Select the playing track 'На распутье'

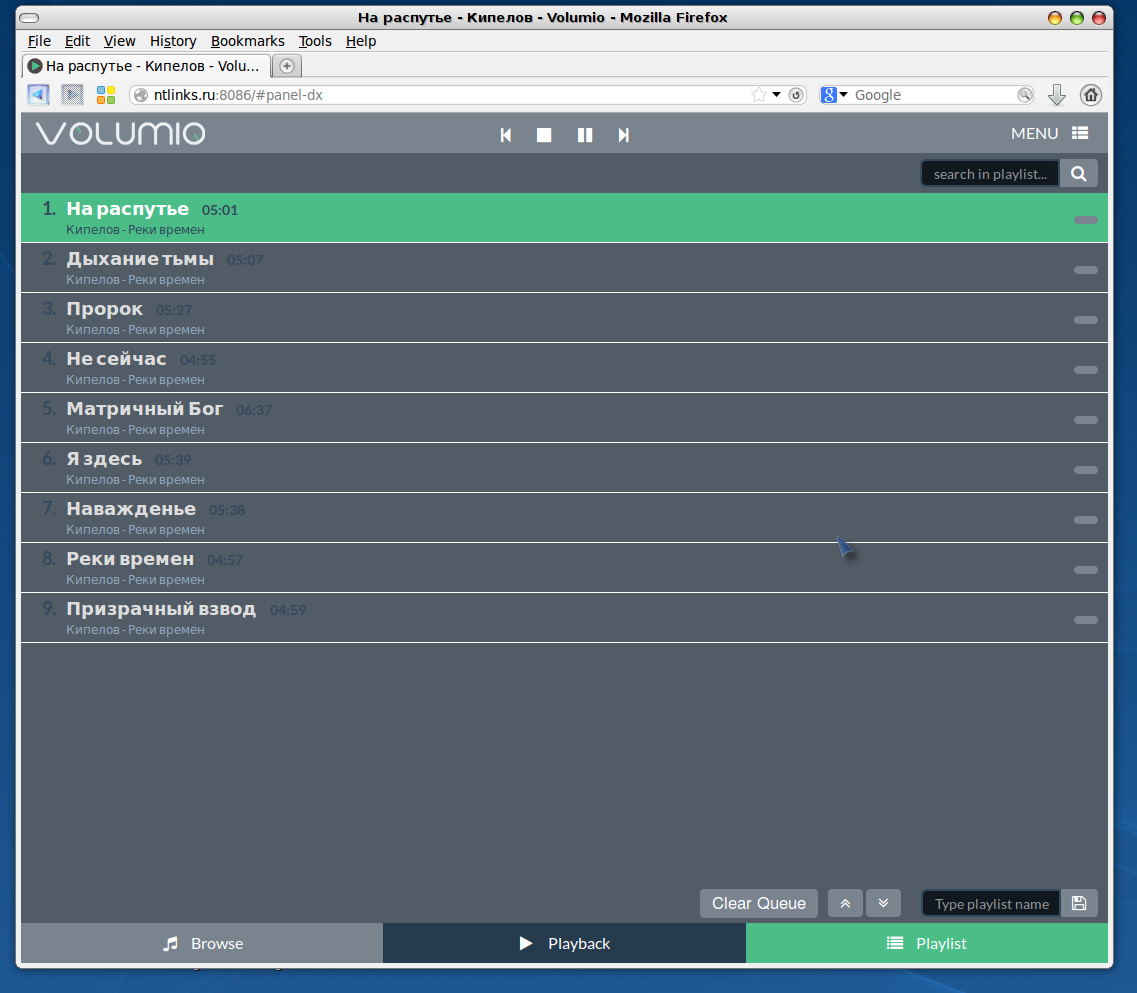tap(564, 218)
